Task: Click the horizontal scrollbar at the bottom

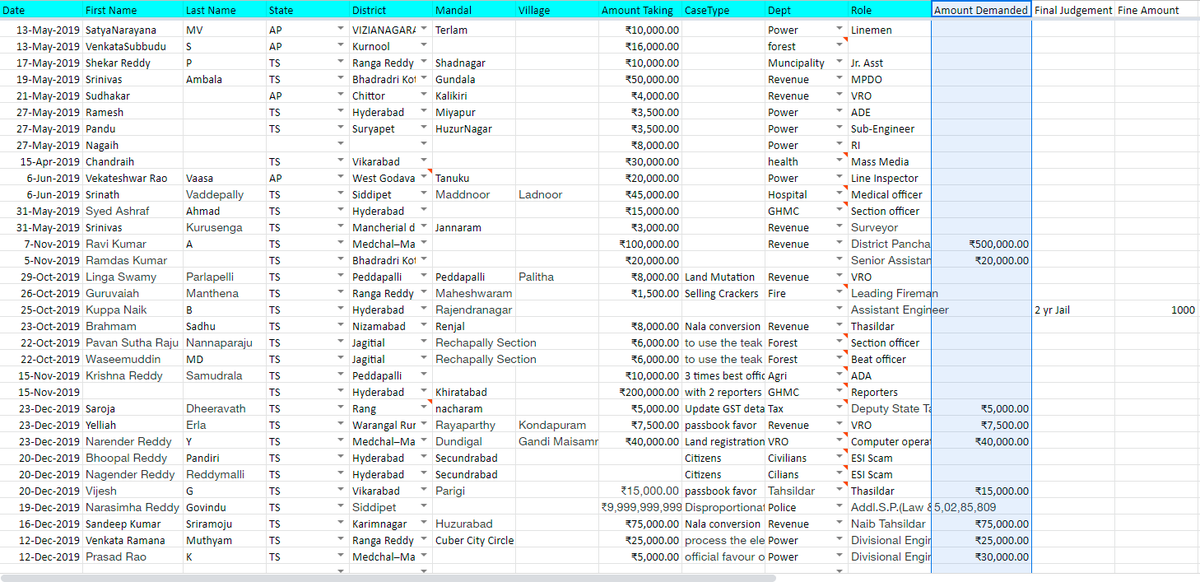Action: point(388,578)
